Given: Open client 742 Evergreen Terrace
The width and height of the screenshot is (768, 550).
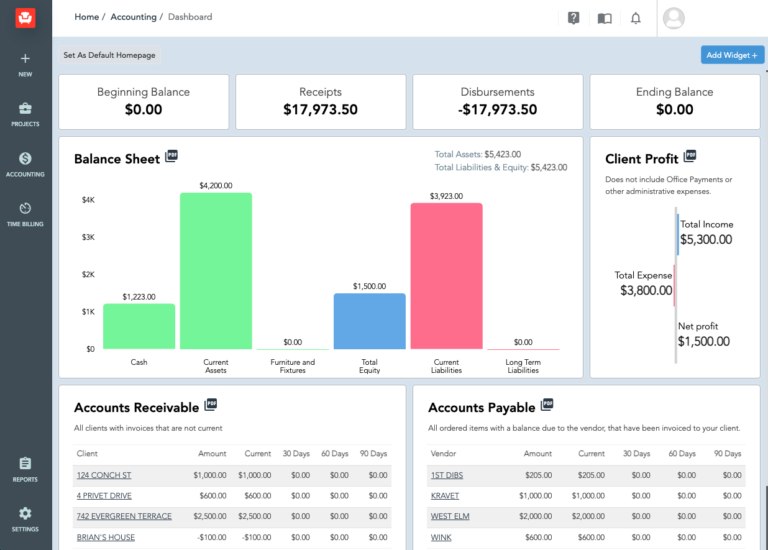Looking at the screenshot, I should pyautogui.click(x=124, y=517).
